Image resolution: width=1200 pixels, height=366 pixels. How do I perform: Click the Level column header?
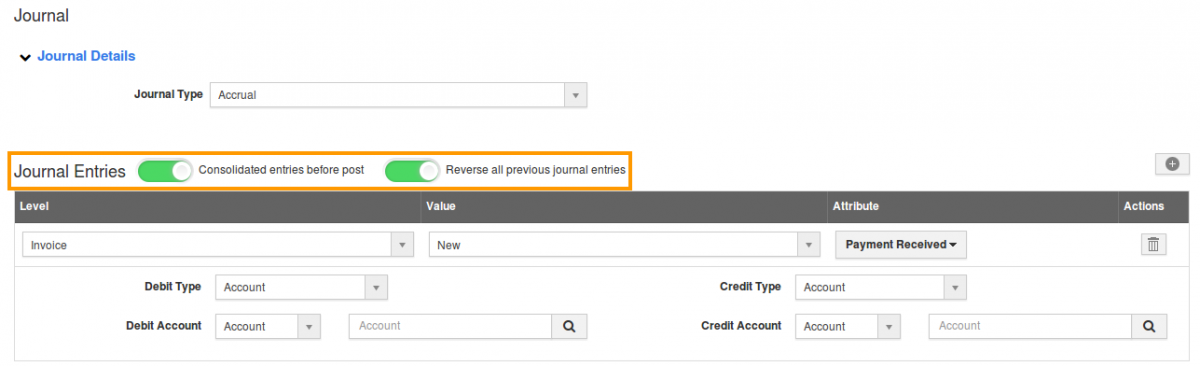point(35,206)
